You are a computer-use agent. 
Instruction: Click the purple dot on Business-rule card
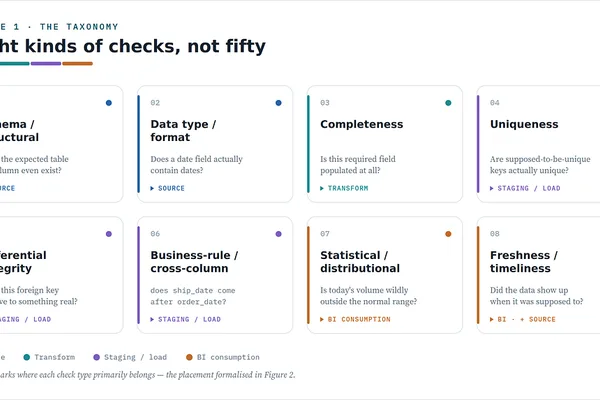pos(279,234)
